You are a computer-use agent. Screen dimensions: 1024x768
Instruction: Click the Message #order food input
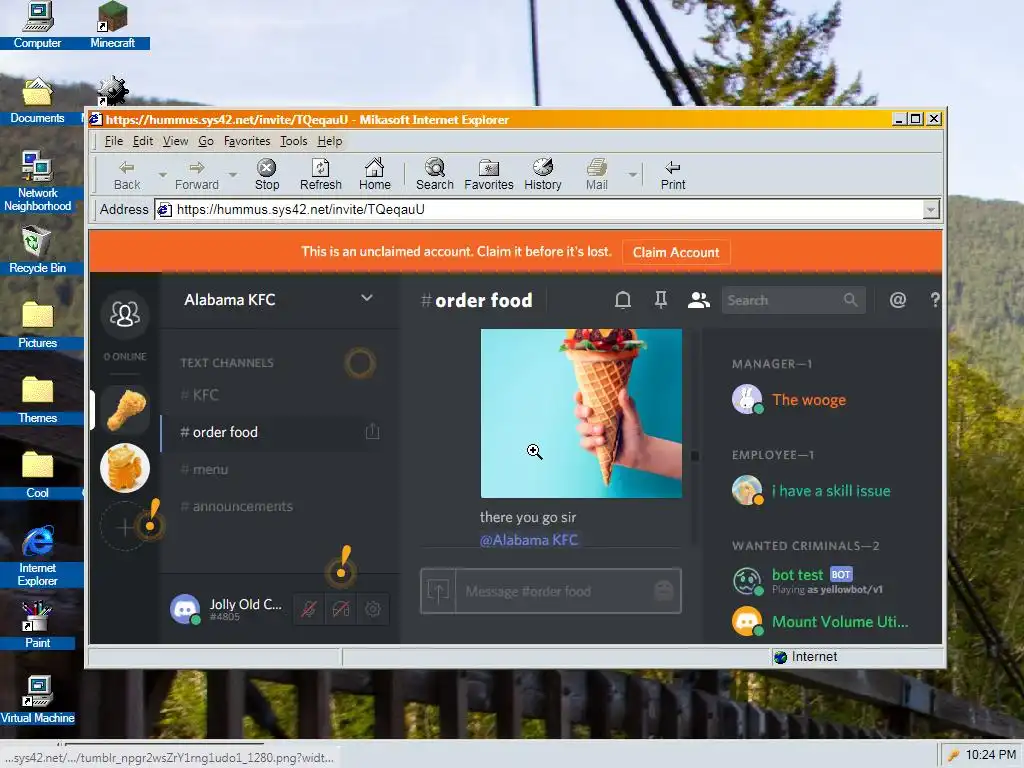[x=555, y=591]
